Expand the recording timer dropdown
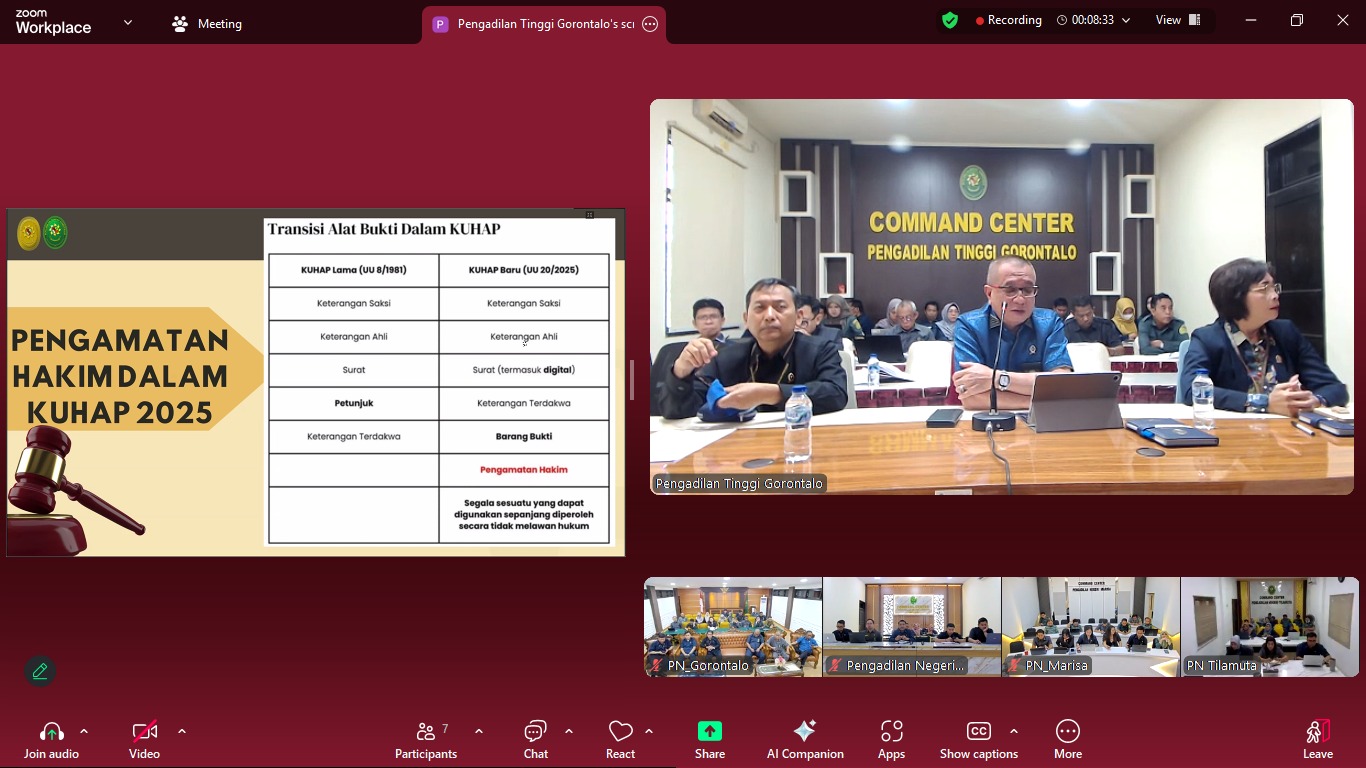1366x768 pixels. [x=1126, y=19]
